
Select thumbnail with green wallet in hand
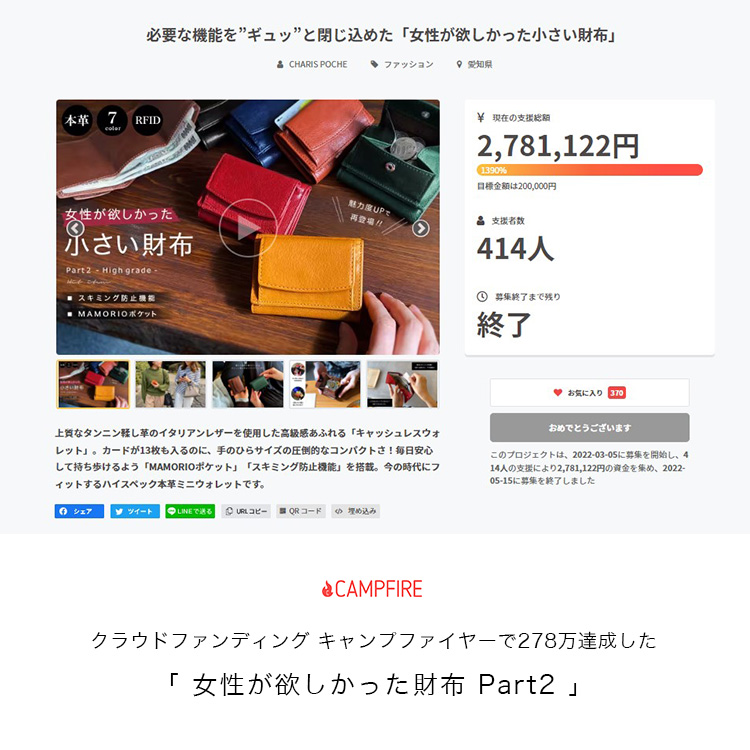(248, 384)
